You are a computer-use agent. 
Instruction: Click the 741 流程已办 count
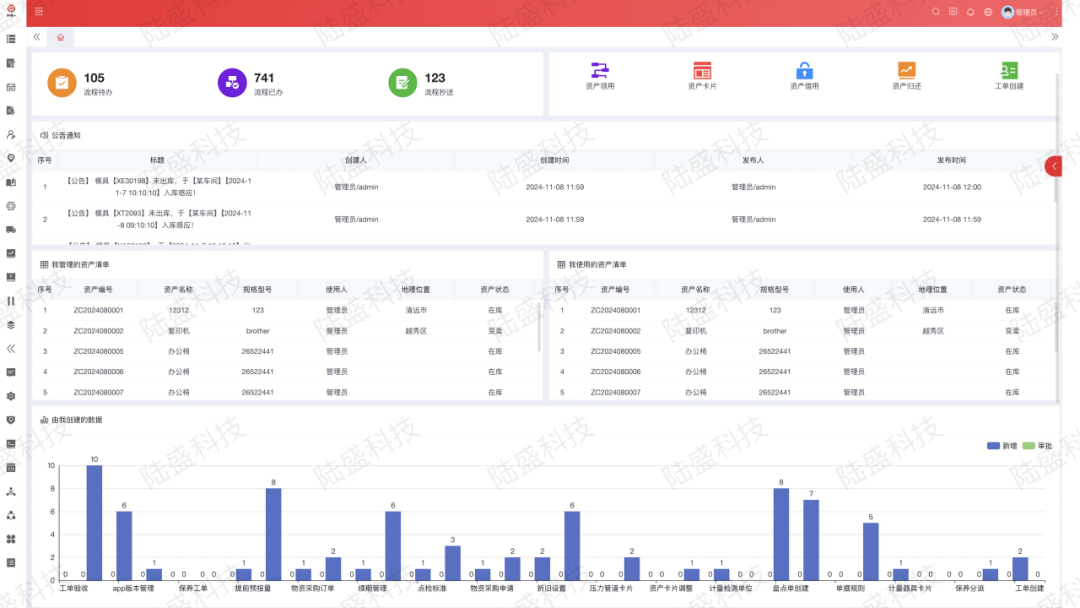coord(264,78)
